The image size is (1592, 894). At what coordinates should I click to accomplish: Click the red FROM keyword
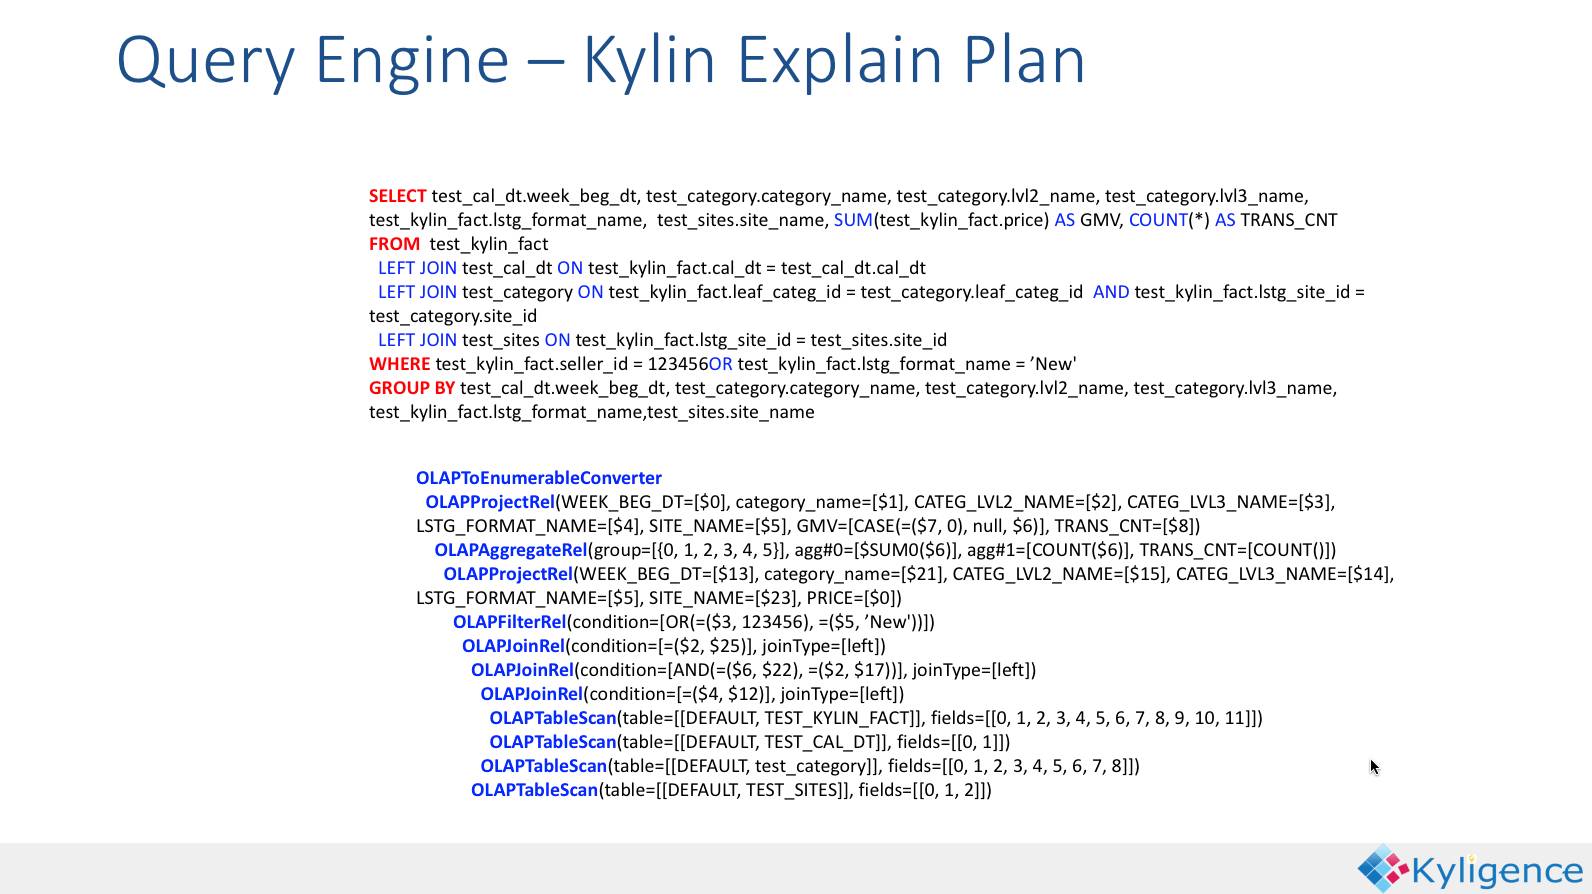click(394, 244)
